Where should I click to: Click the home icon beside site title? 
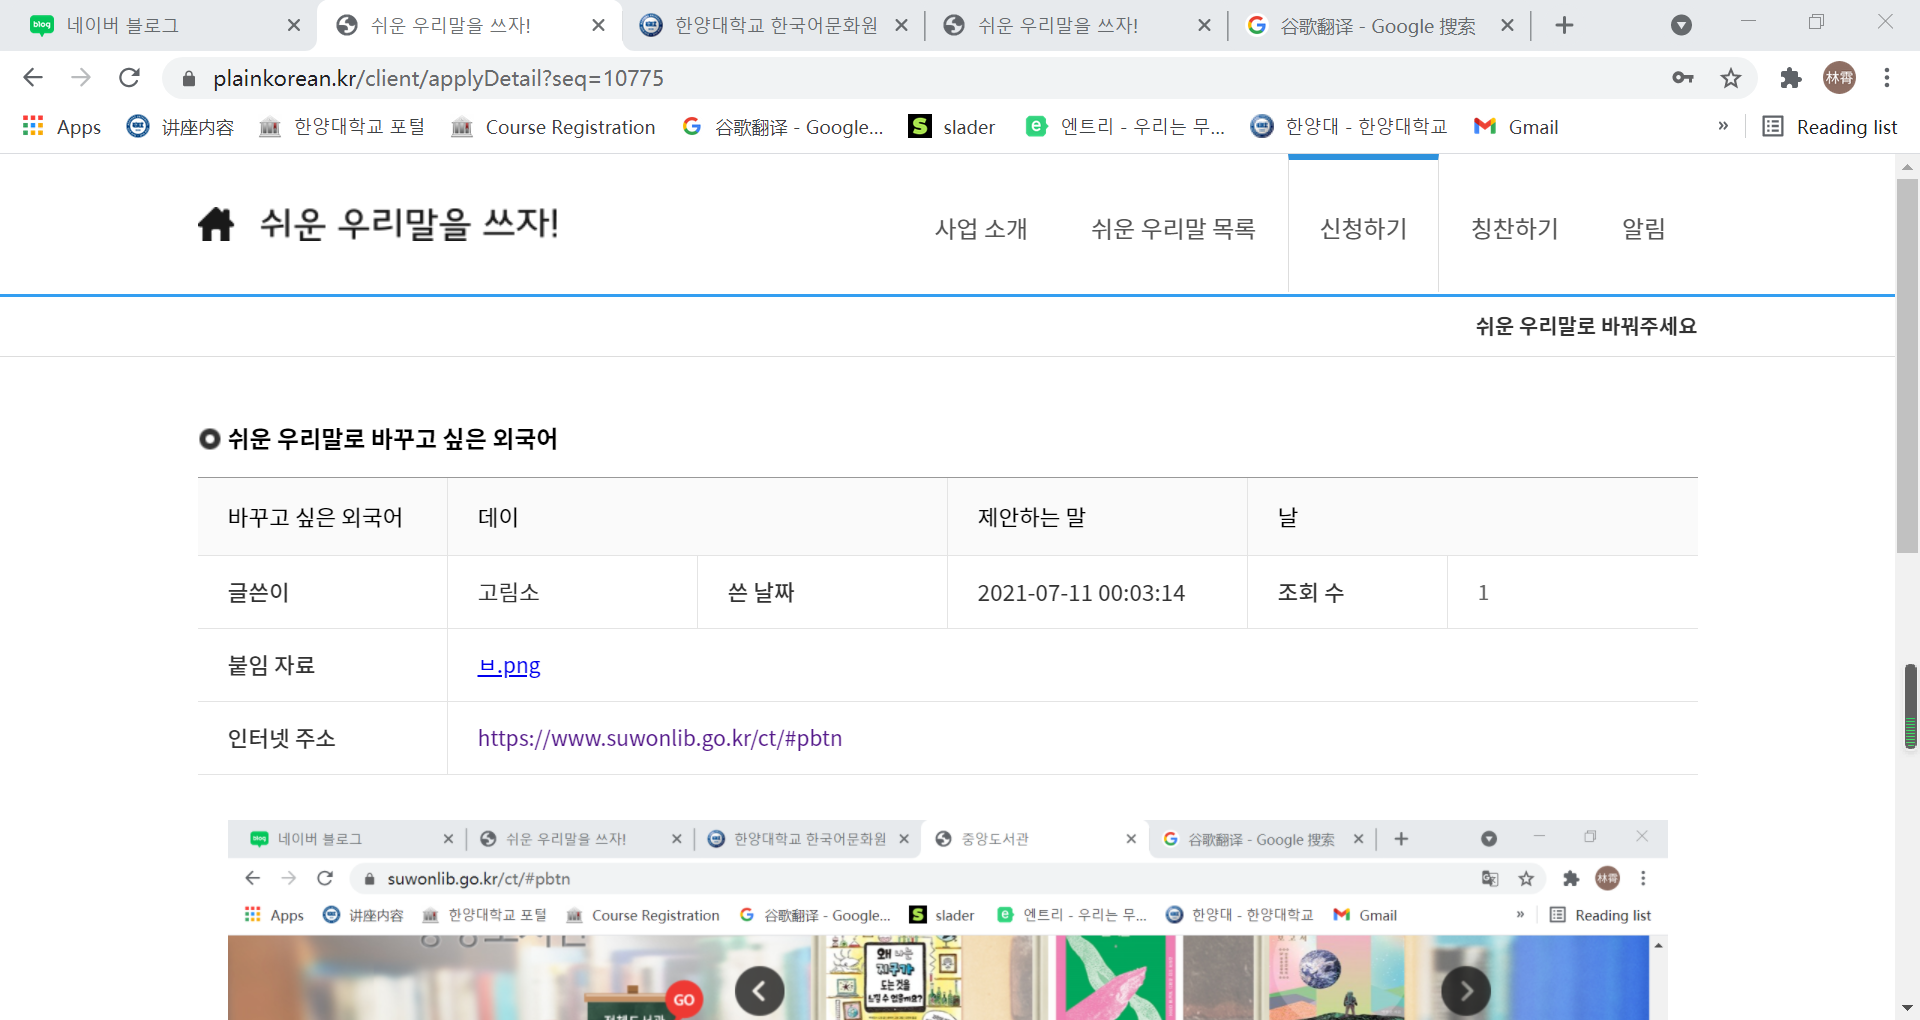[215, 225]
